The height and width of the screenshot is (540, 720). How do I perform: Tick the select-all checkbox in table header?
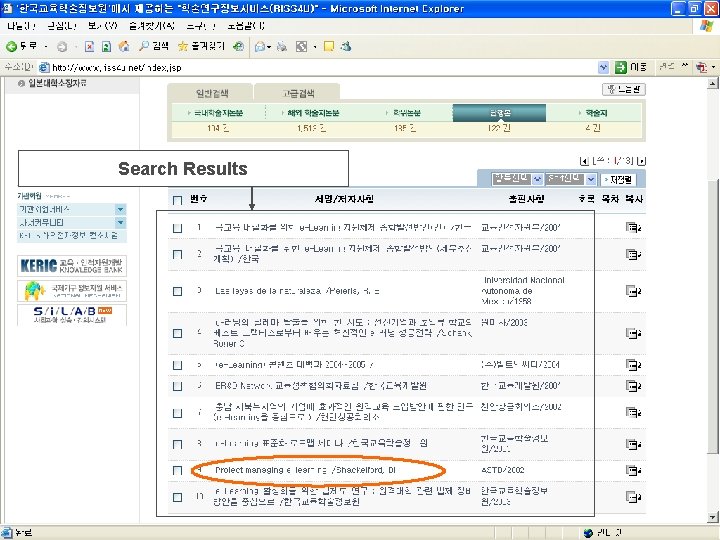click(x=178, y=200)
